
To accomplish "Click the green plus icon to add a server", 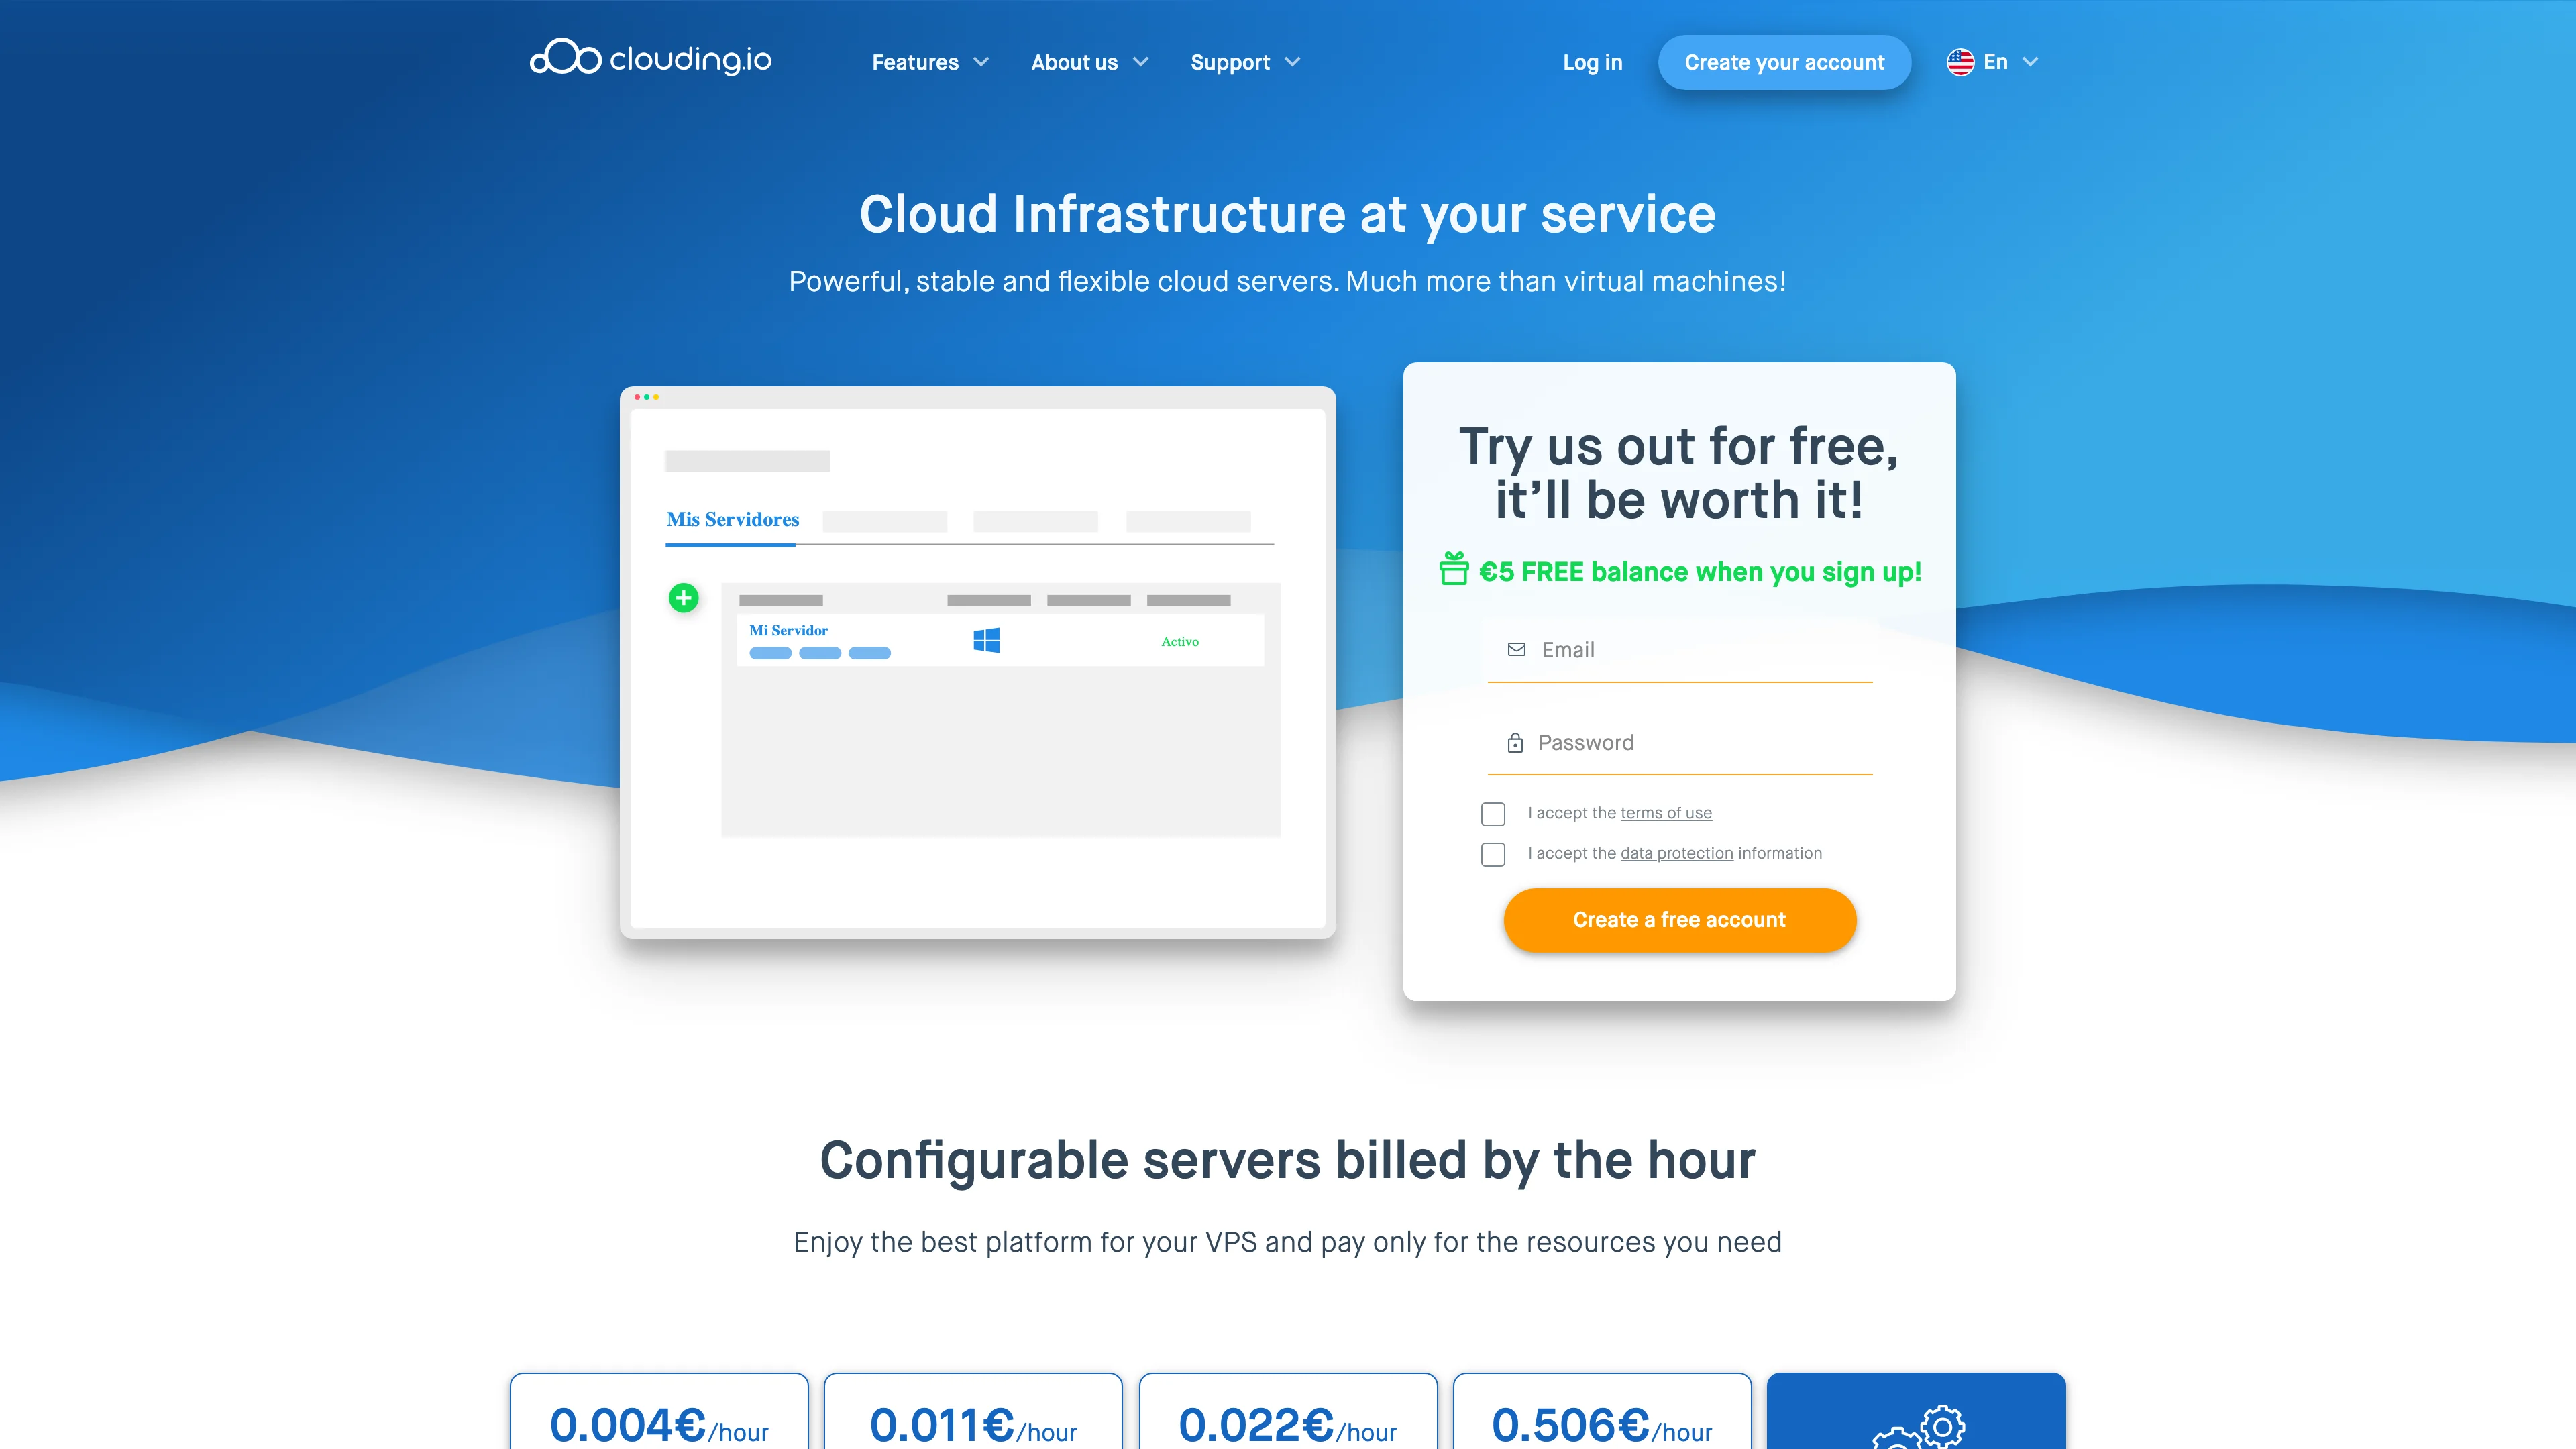I will (x=684, y=598).
